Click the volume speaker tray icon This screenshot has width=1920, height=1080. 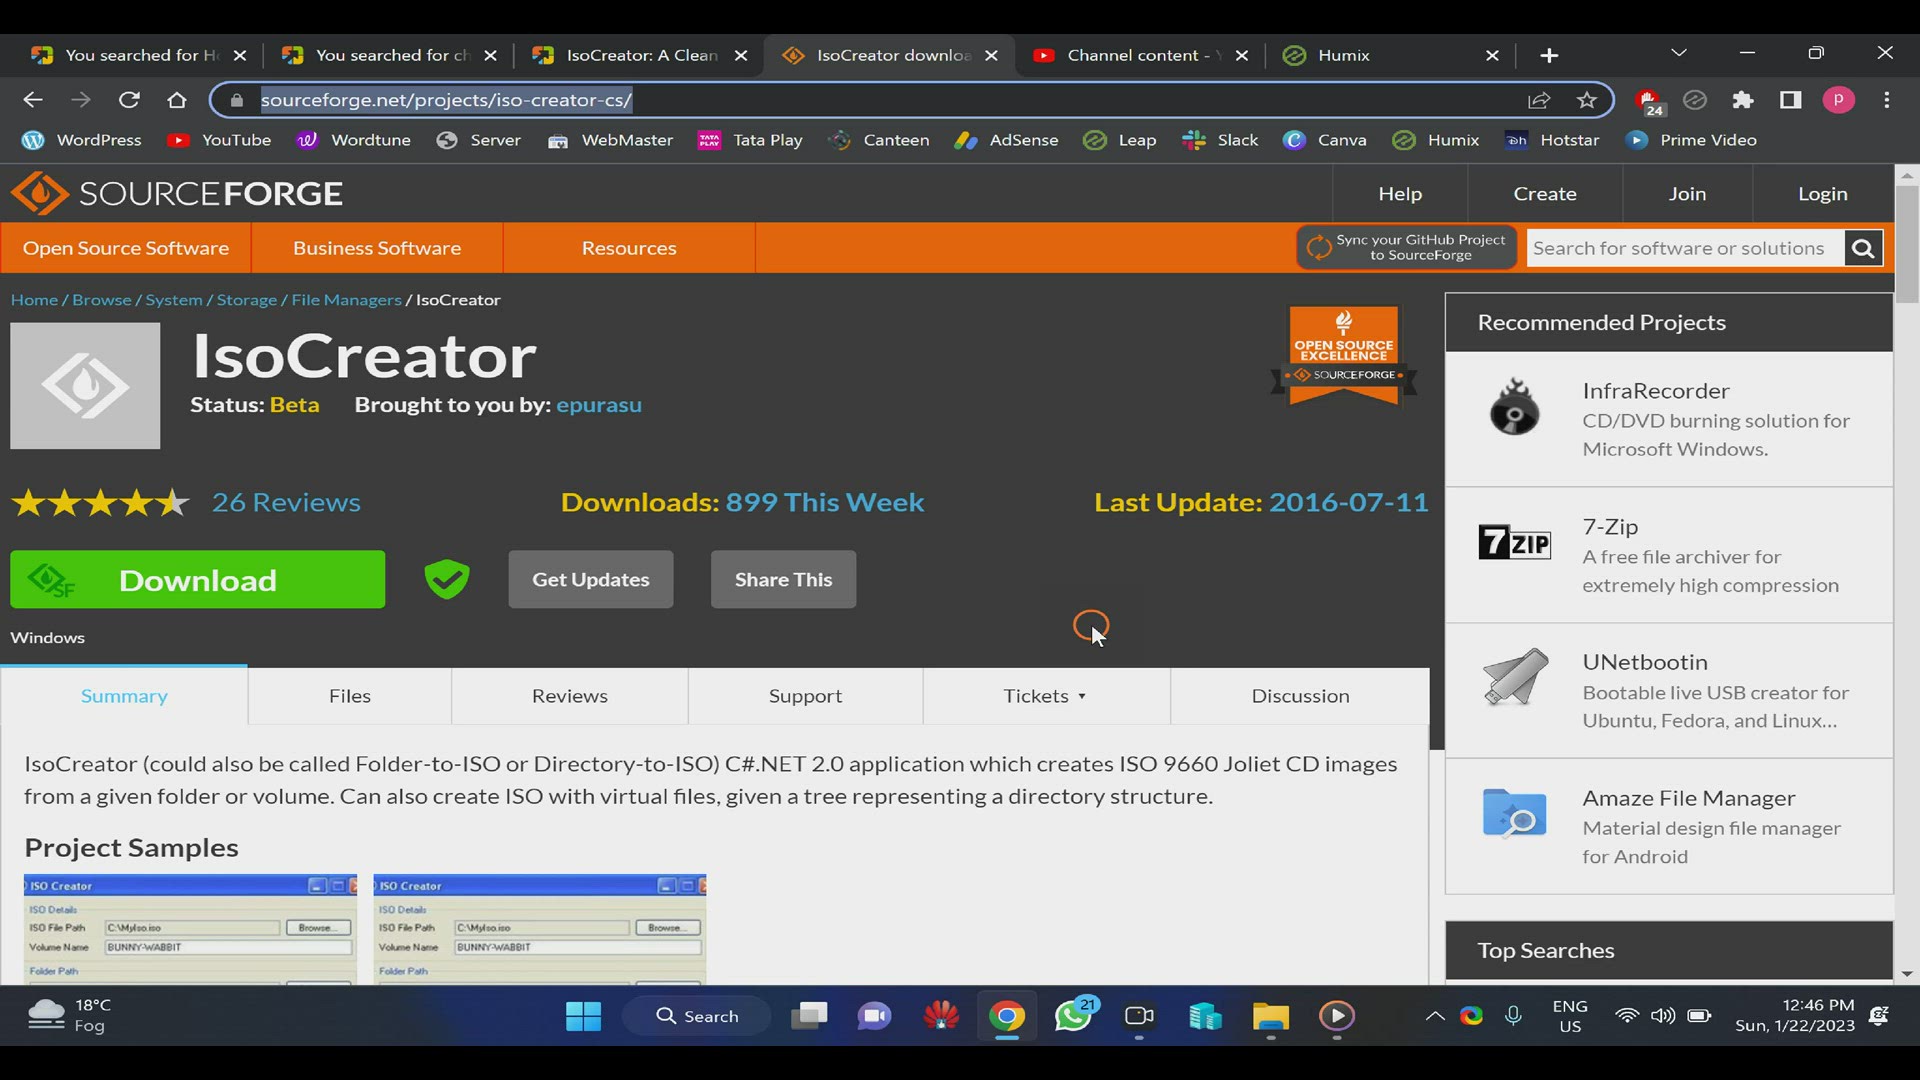click(1662, 1016)
